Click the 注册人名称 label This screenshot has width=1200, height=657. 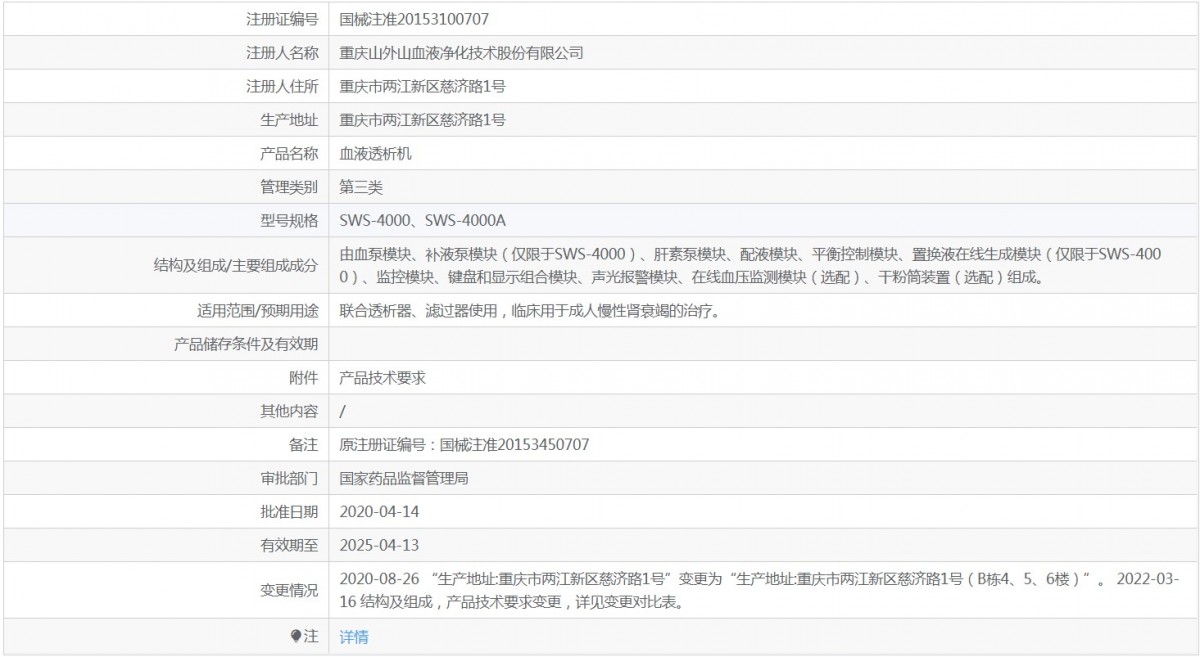tap(282, 53)
